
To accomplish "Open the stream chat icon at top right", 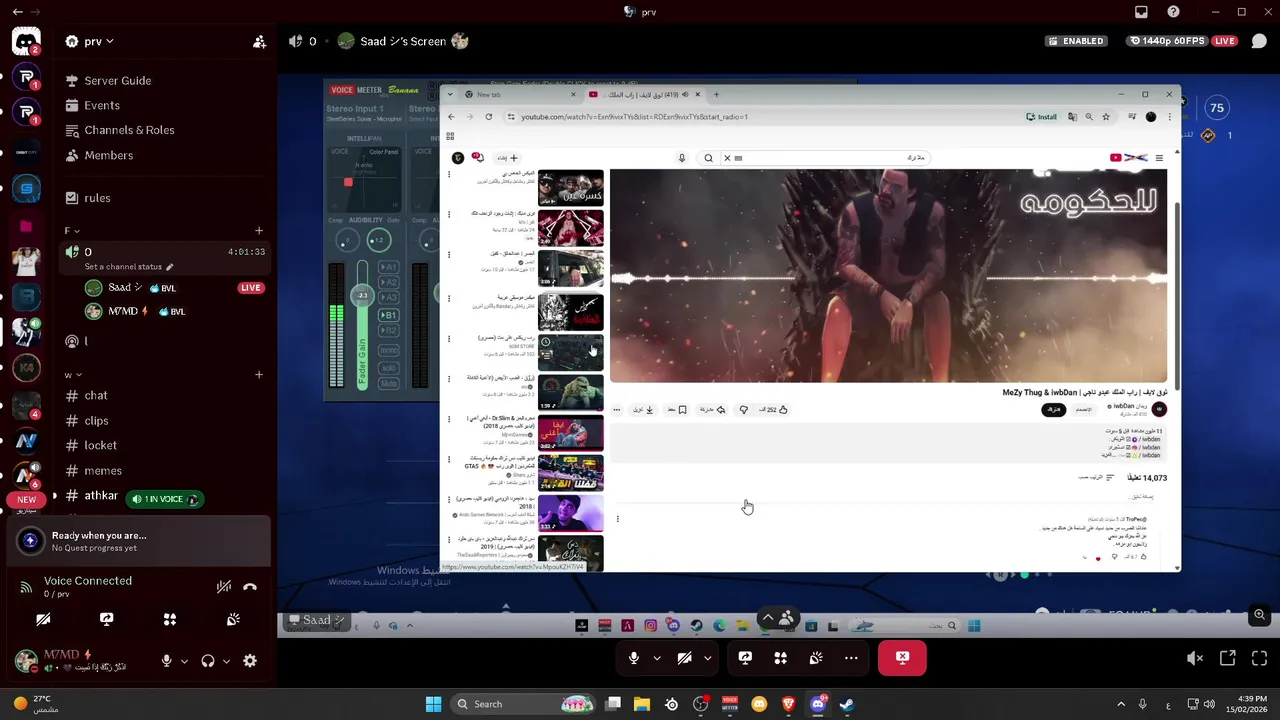I will pos(1259,41).
